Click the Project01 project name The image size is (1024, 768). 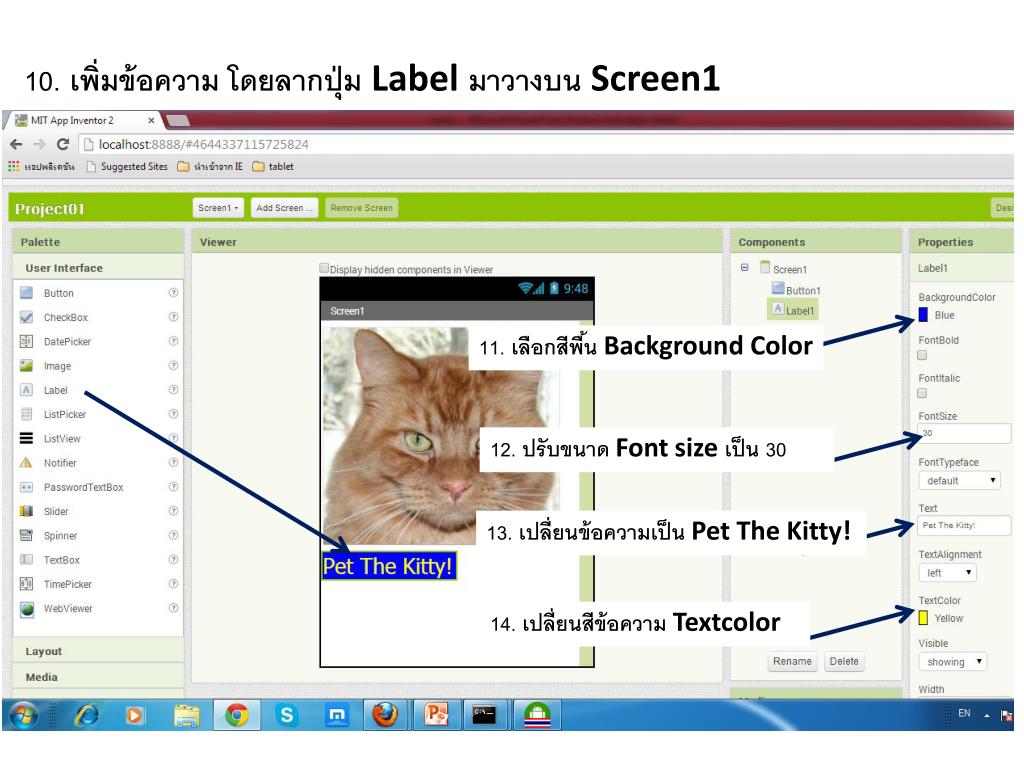(x=50, y=209)
